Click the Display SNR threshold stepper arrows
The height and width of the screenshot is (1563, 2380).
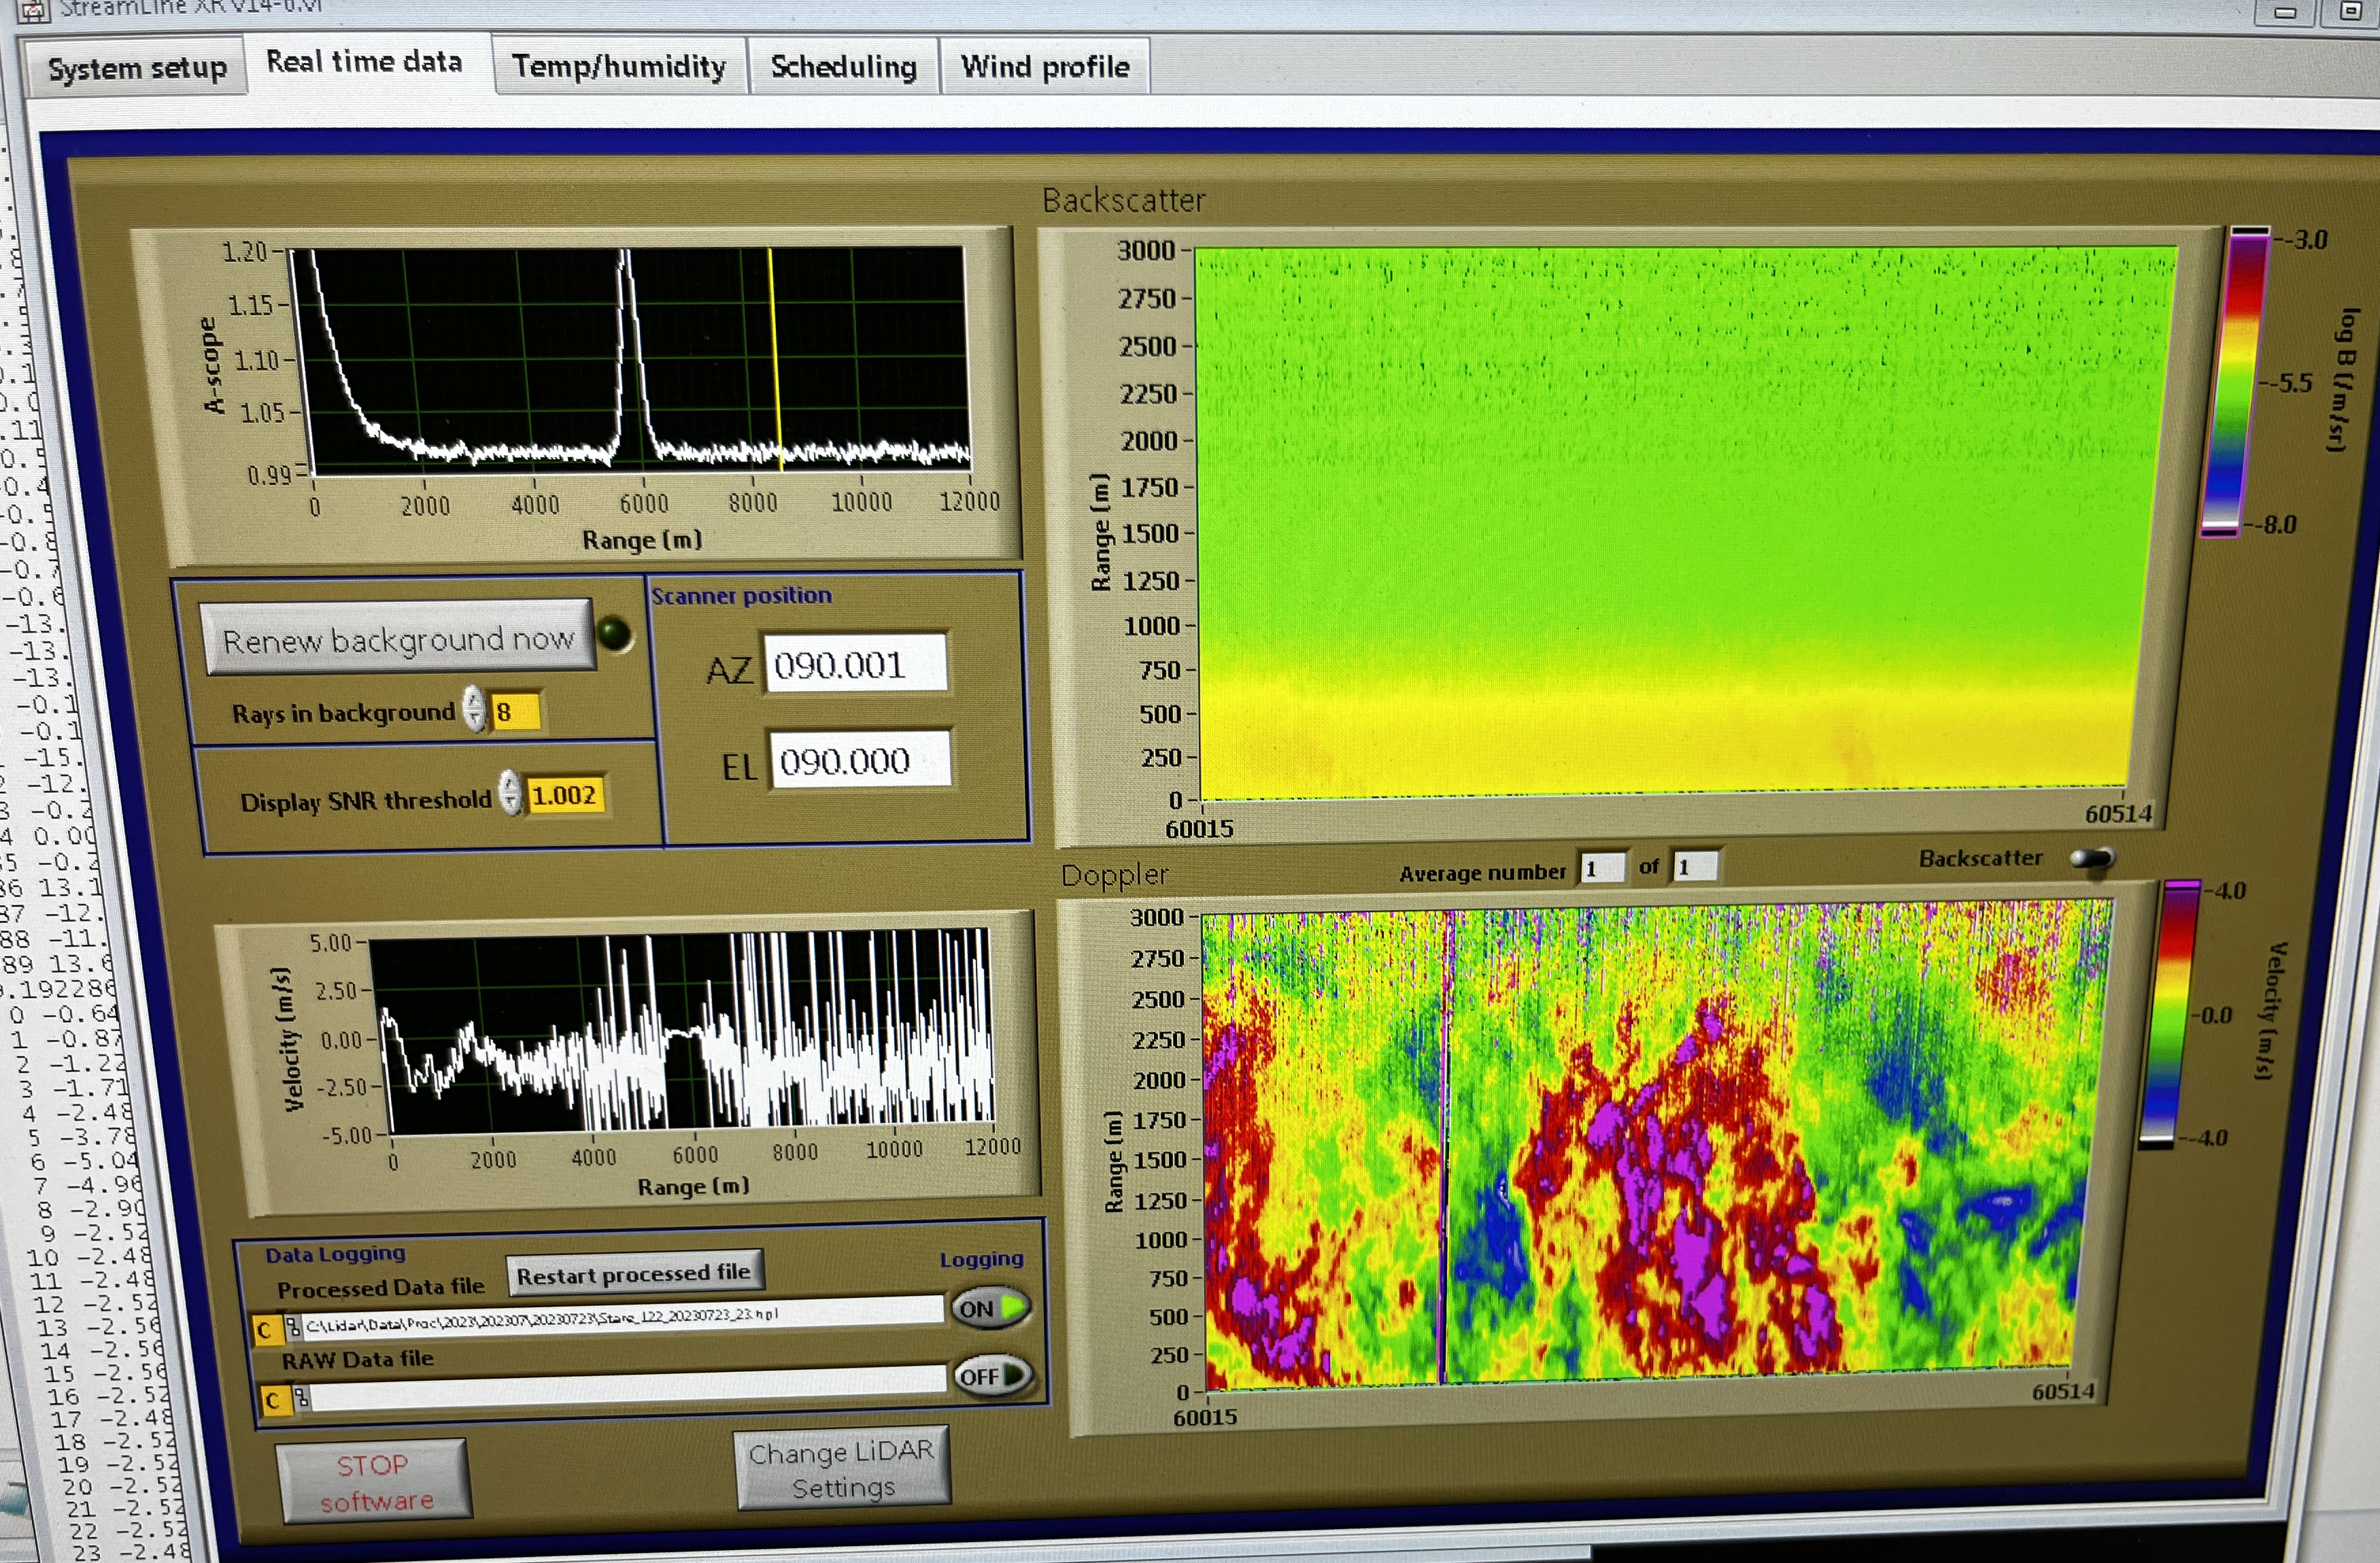(x=511, y=794)
